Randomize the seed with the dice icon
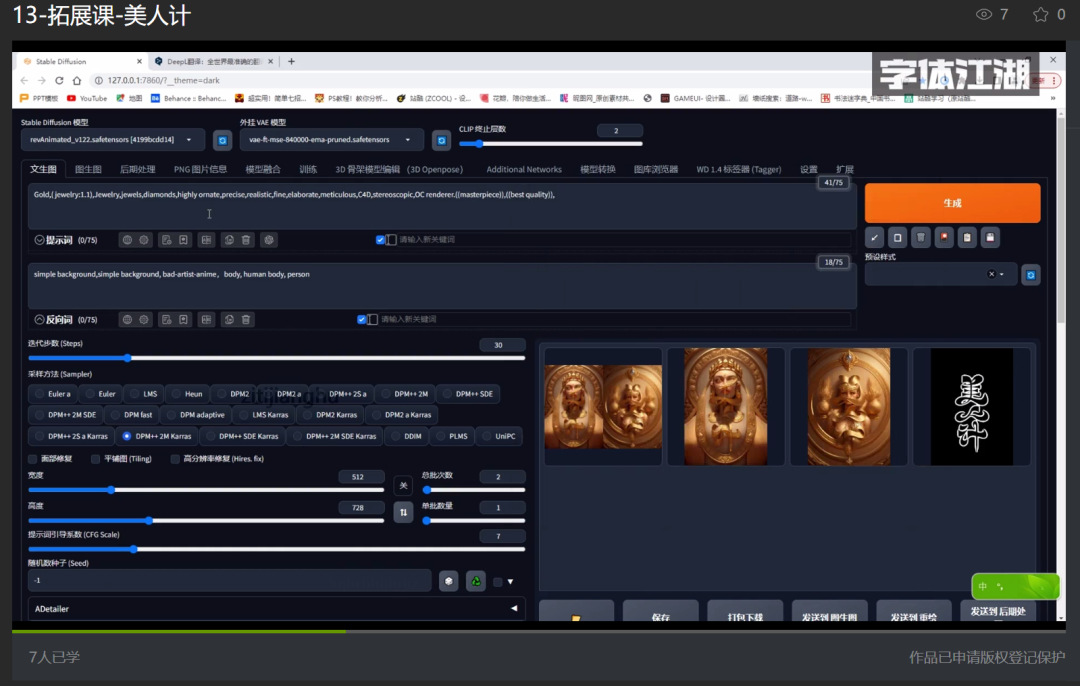Image resolution: width=1080 pixels, height=686 pixels. click(x=448, y=581)
